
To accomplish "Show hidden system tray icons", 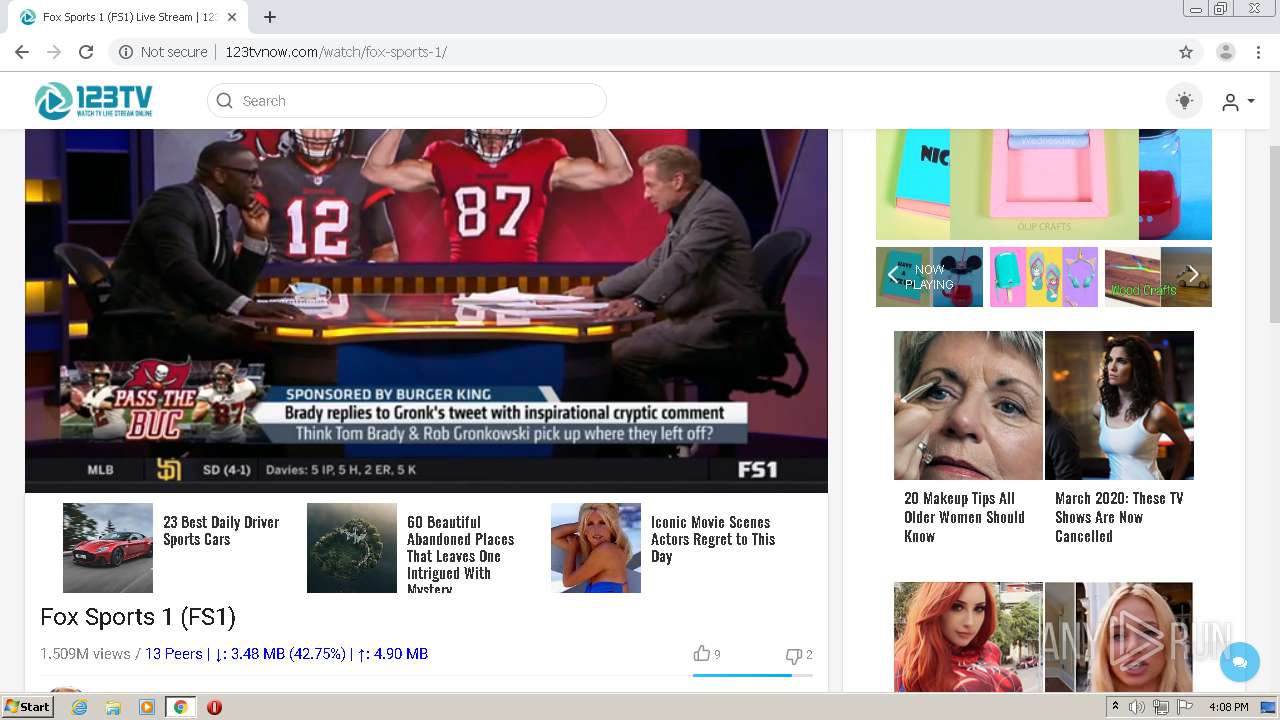I will (1116, 707).
